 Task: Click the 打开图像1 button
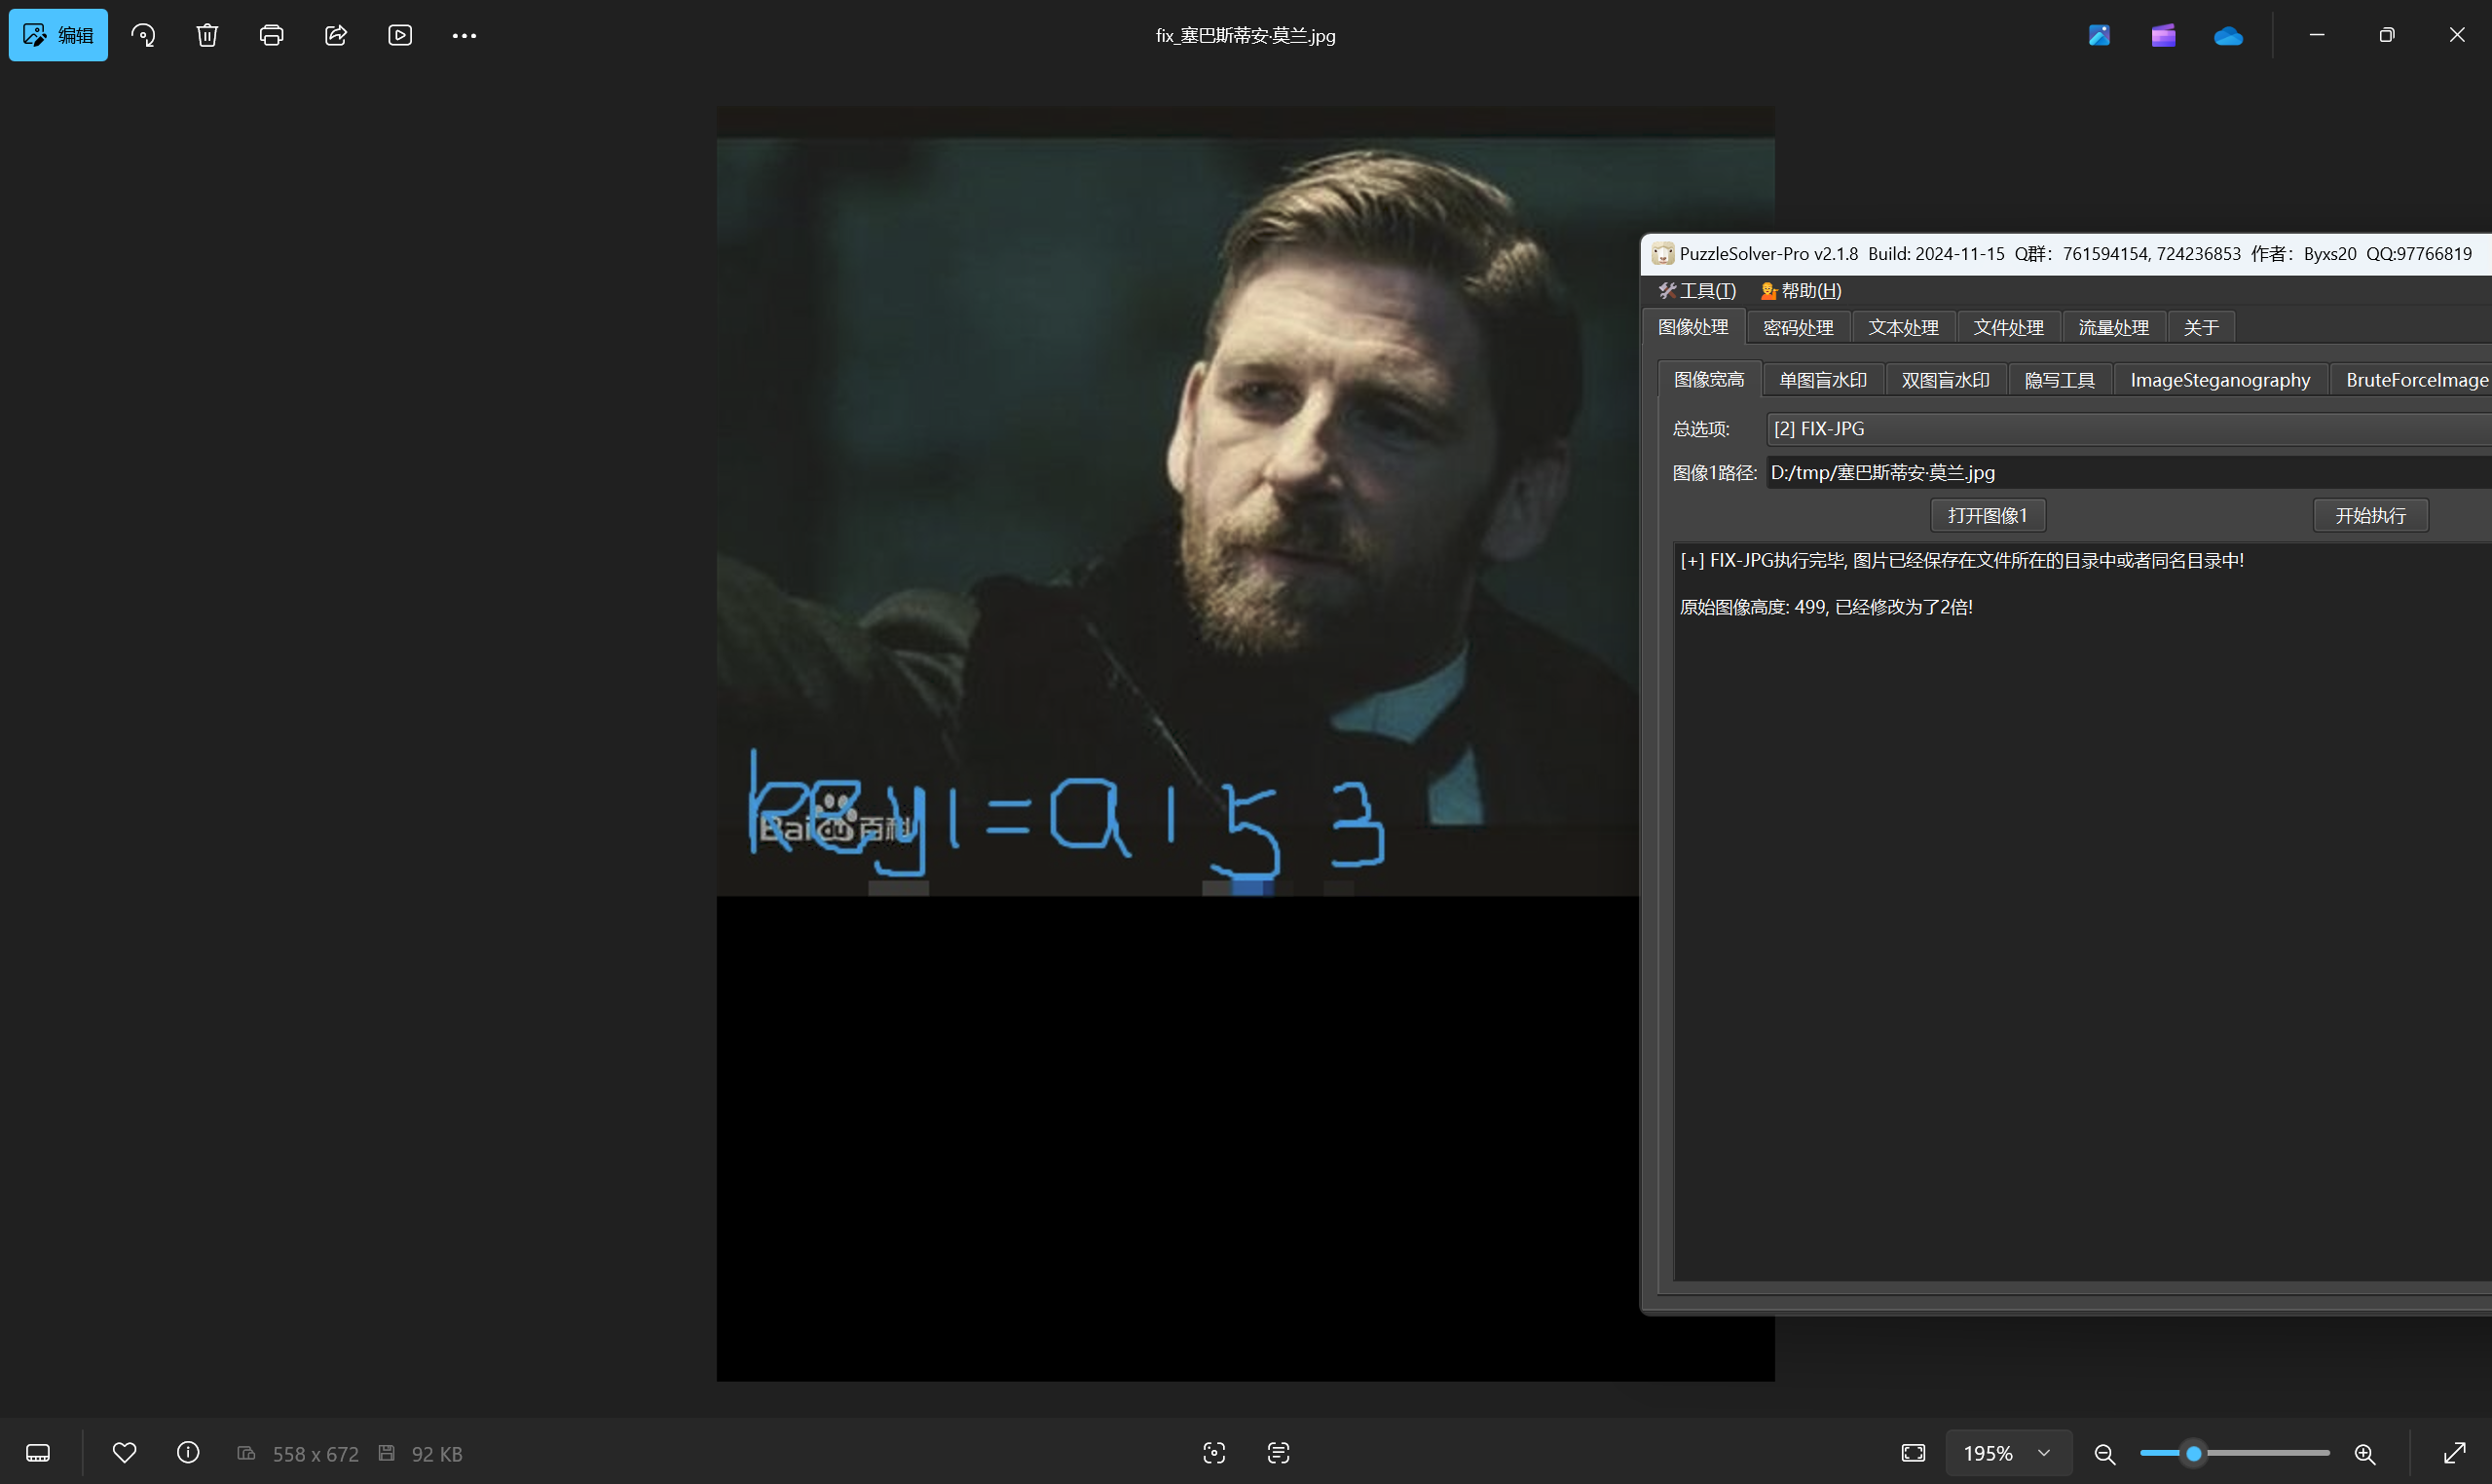pos(1987,515)
